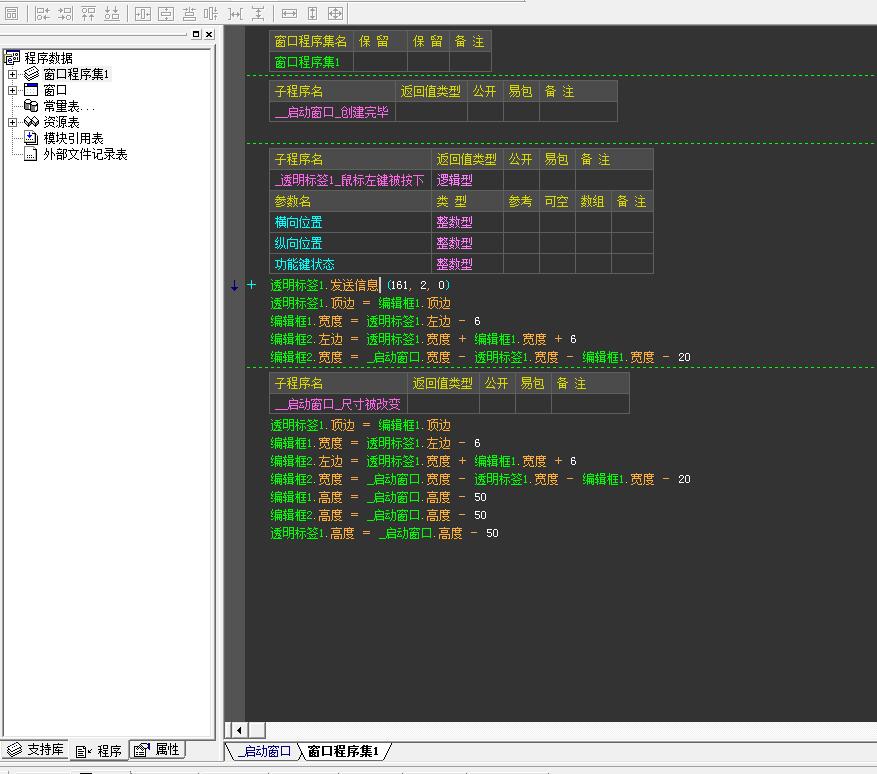
Task: Click the 窗口程序集1 tree icon
Action: pyautogui.click(x=31, y=73)
